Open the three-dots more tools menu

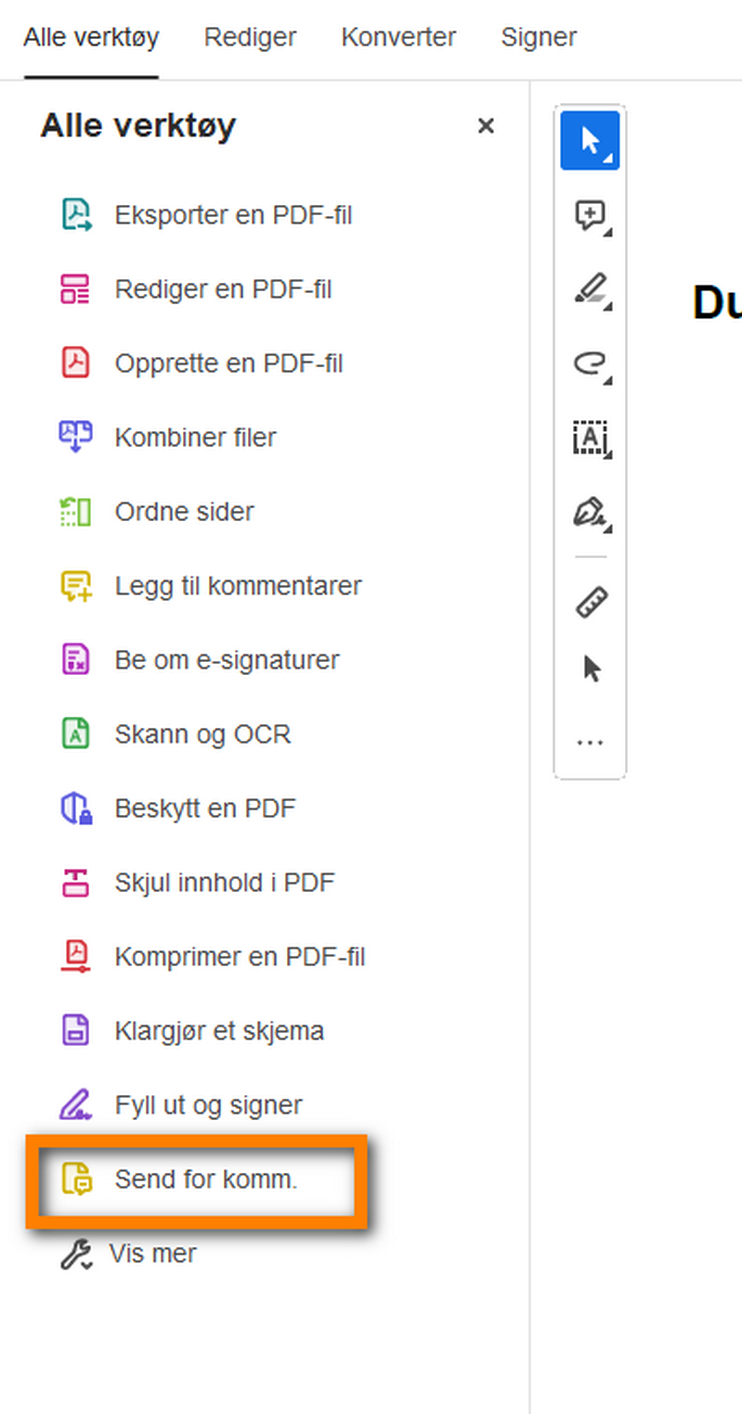pos(590,743)
